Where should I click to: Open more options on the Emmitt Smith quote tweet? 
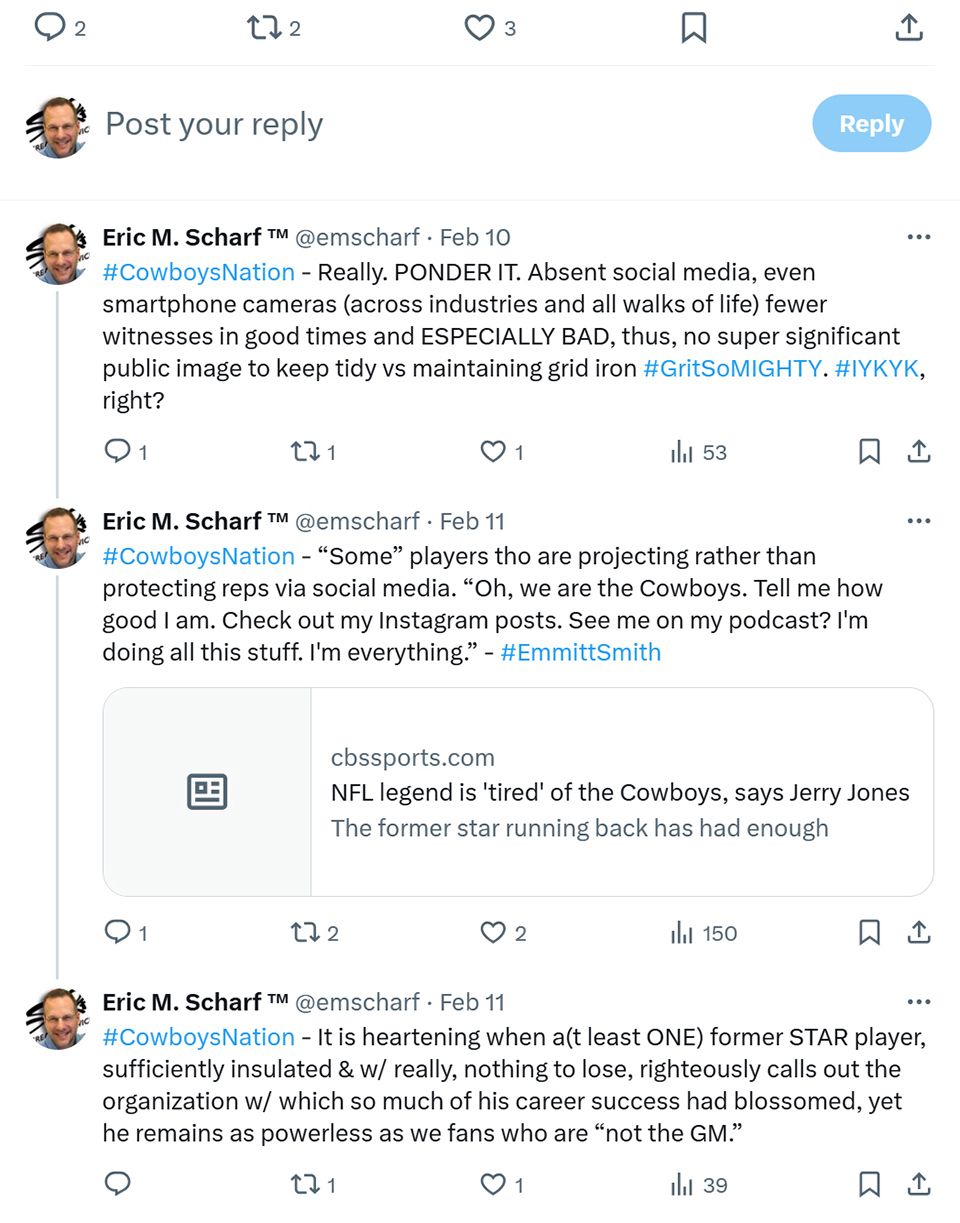918,521
